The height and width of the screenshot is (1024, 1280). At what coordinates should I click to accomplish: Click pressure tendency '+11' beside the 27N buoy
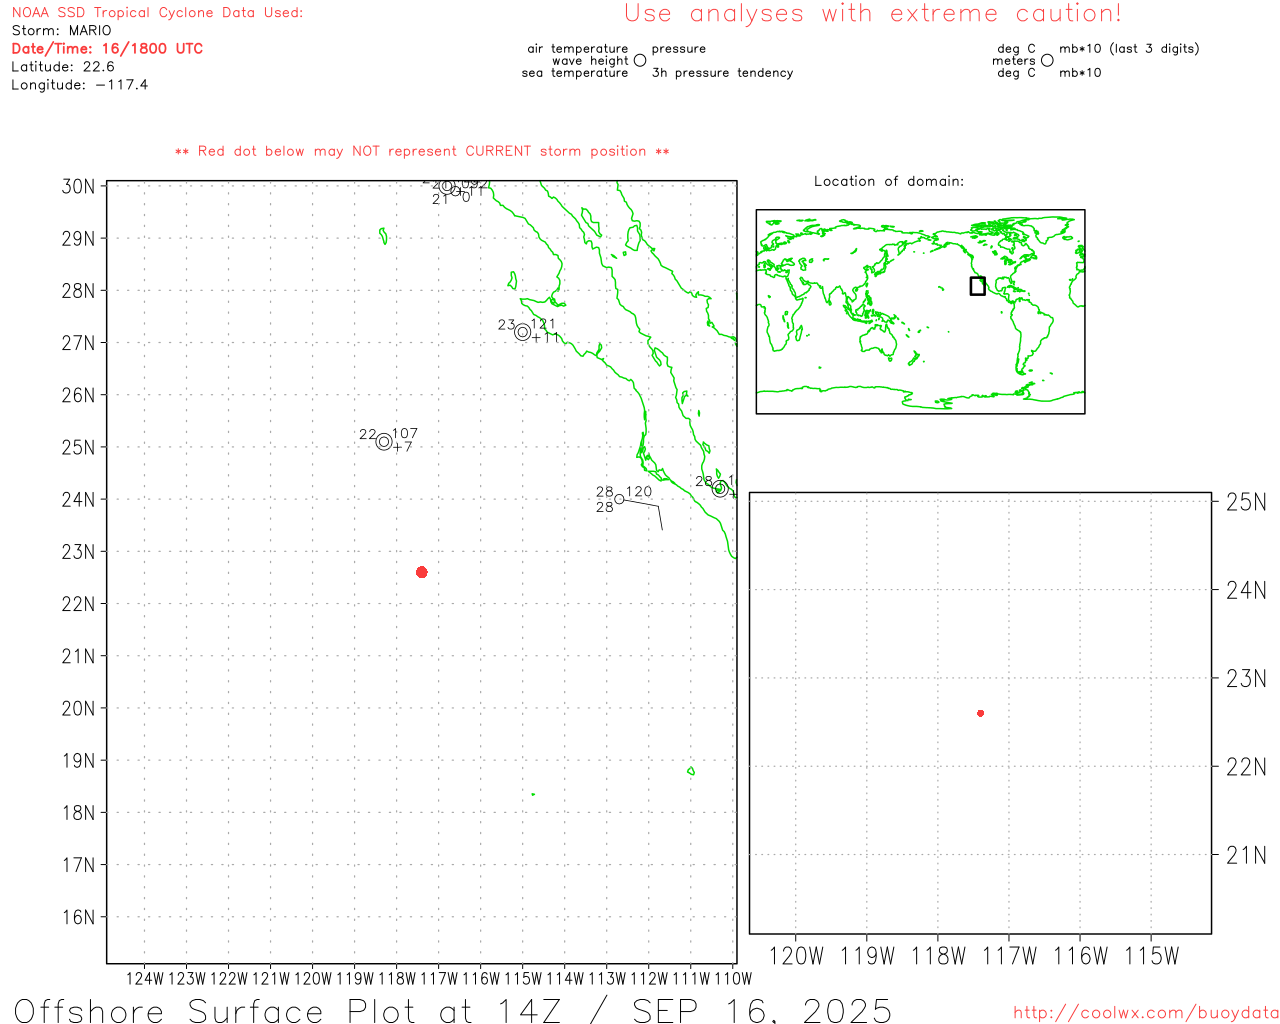546,338
